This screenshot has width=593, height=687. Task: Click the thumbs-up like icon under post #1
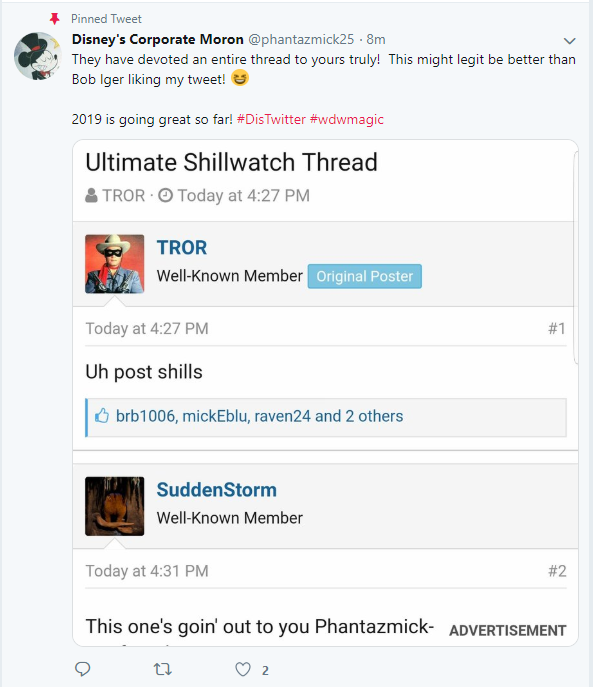point(102,415)
